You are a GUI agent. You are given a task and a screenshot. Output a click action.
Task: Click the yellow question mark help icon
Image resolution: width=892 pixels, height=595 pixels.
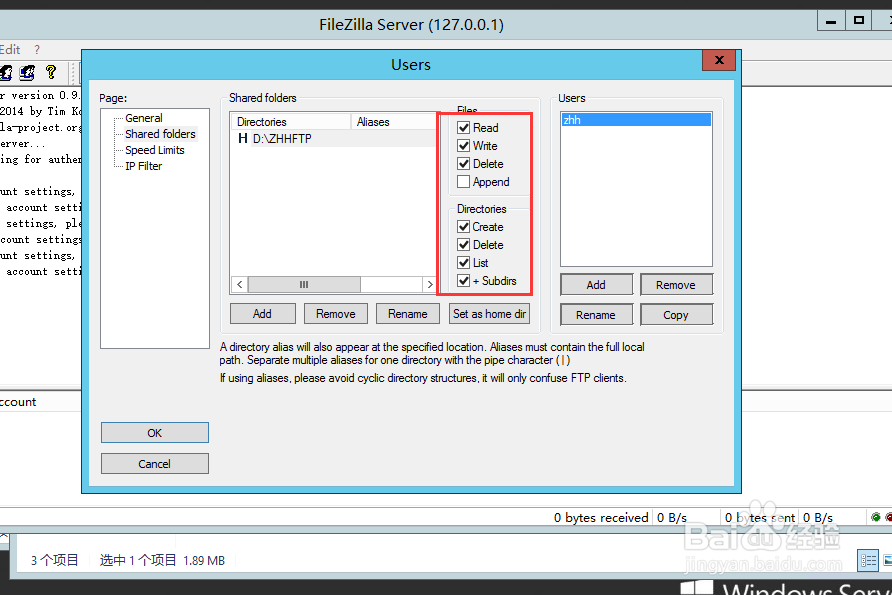[51, 72]
